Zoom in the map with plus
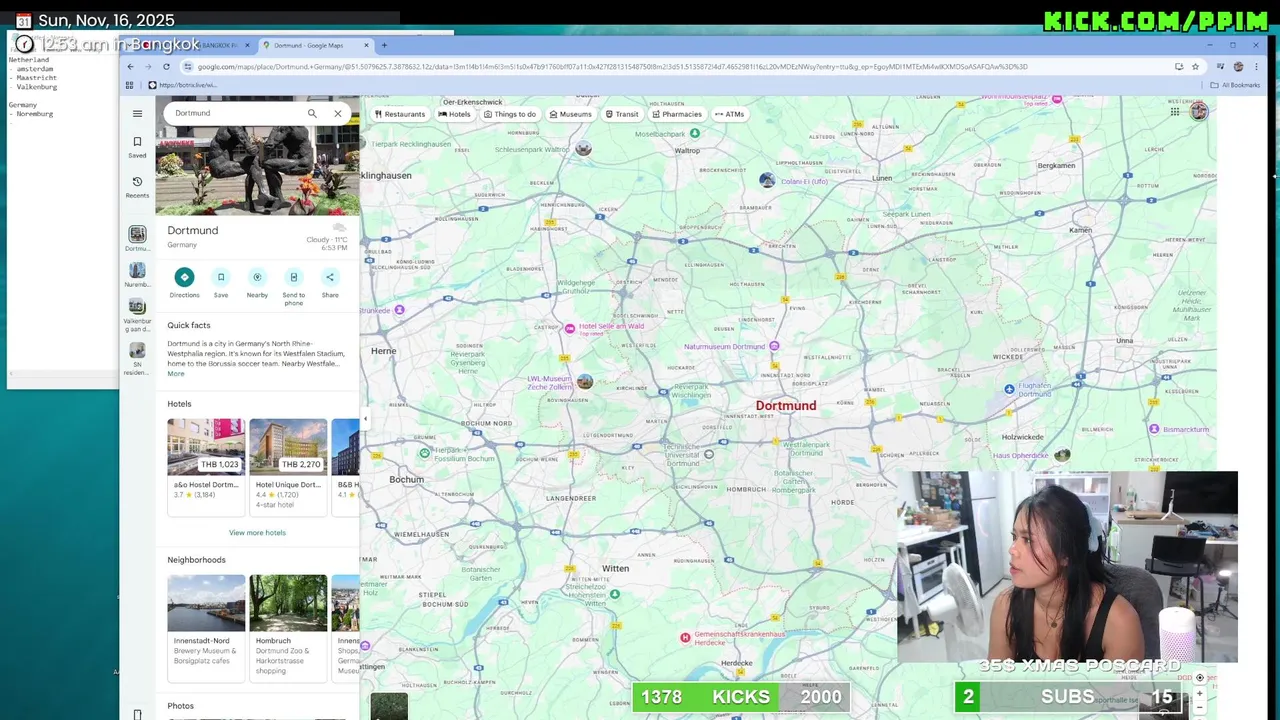 tap(1200, 694)
